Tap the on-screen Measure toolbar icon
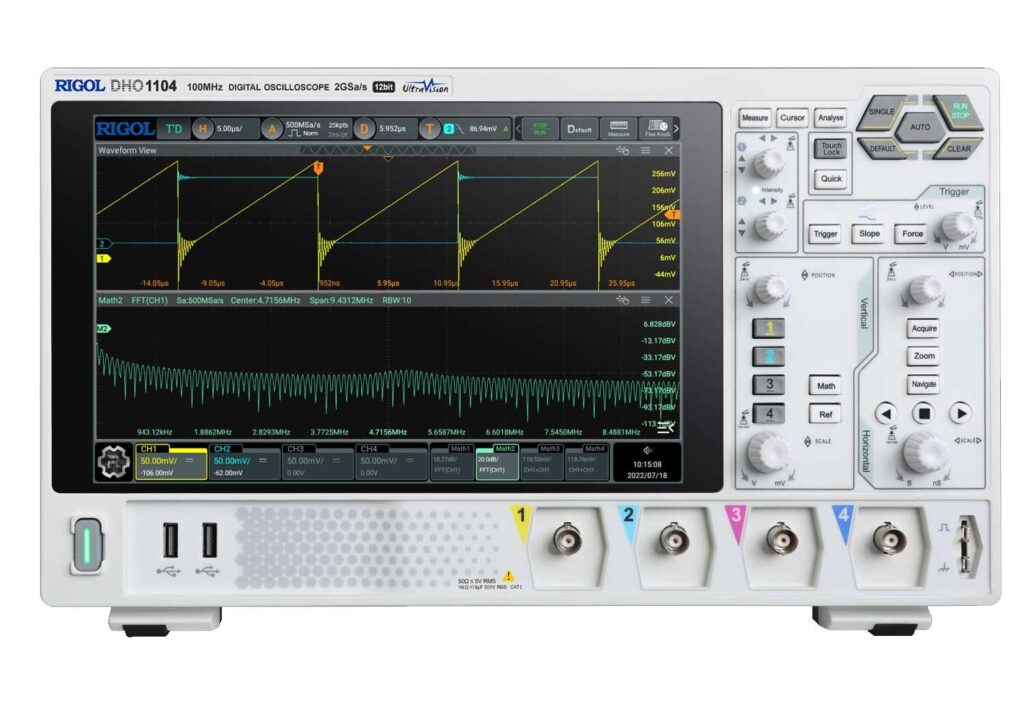Screen dimensions: 1024x724 tap(618, 129)
